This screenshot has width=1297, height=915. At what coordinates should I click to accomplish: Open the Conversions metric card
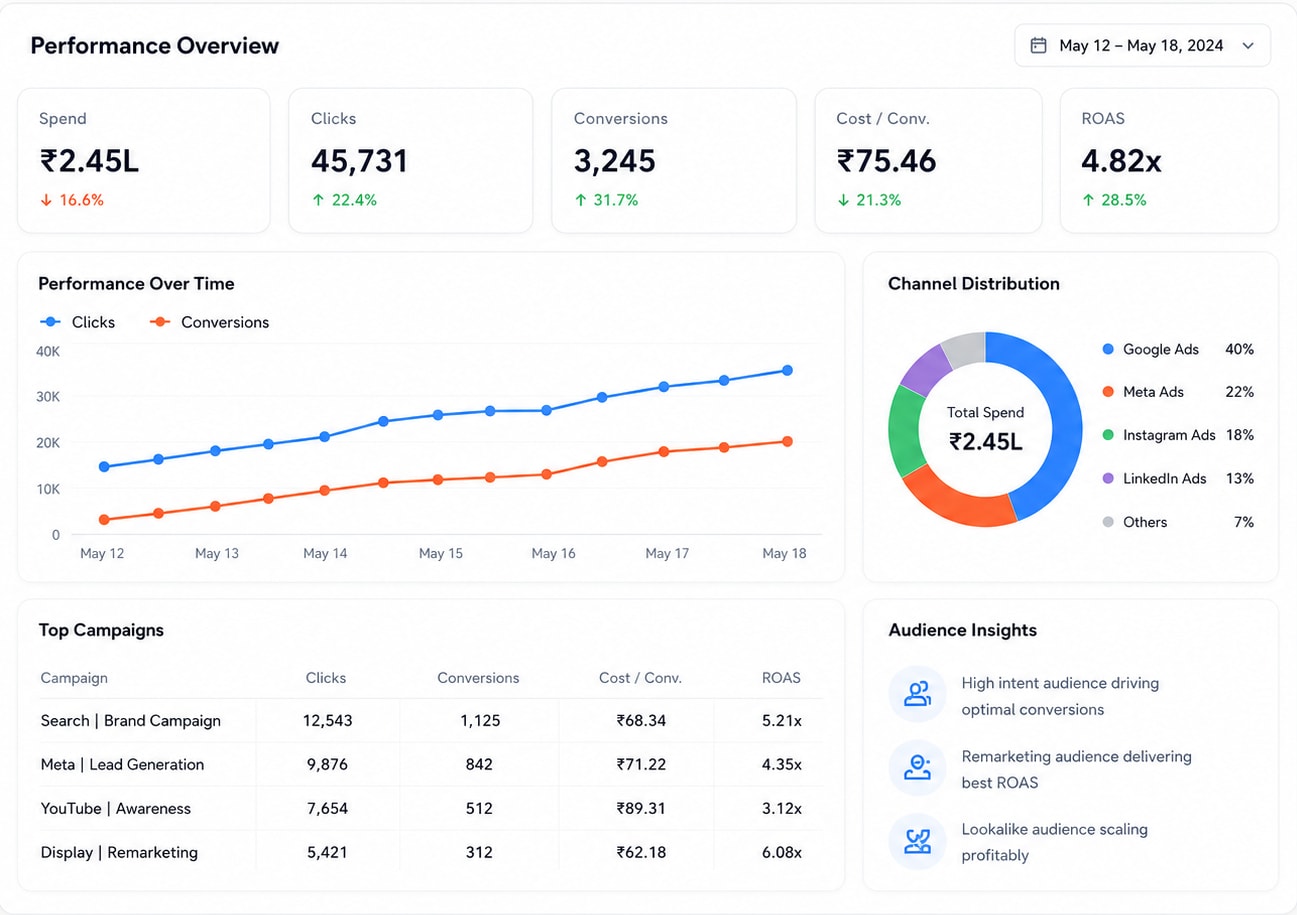(674, 161)
